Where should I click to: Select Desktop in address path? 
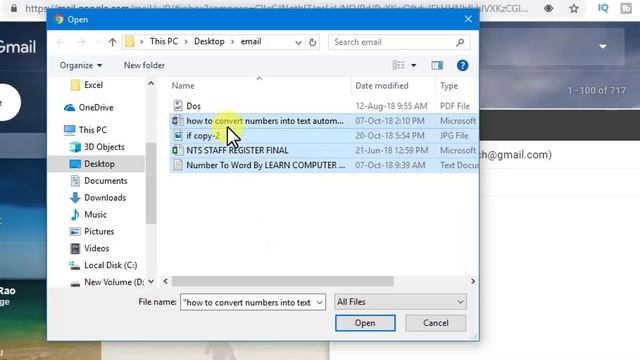[x=209, y=42]
